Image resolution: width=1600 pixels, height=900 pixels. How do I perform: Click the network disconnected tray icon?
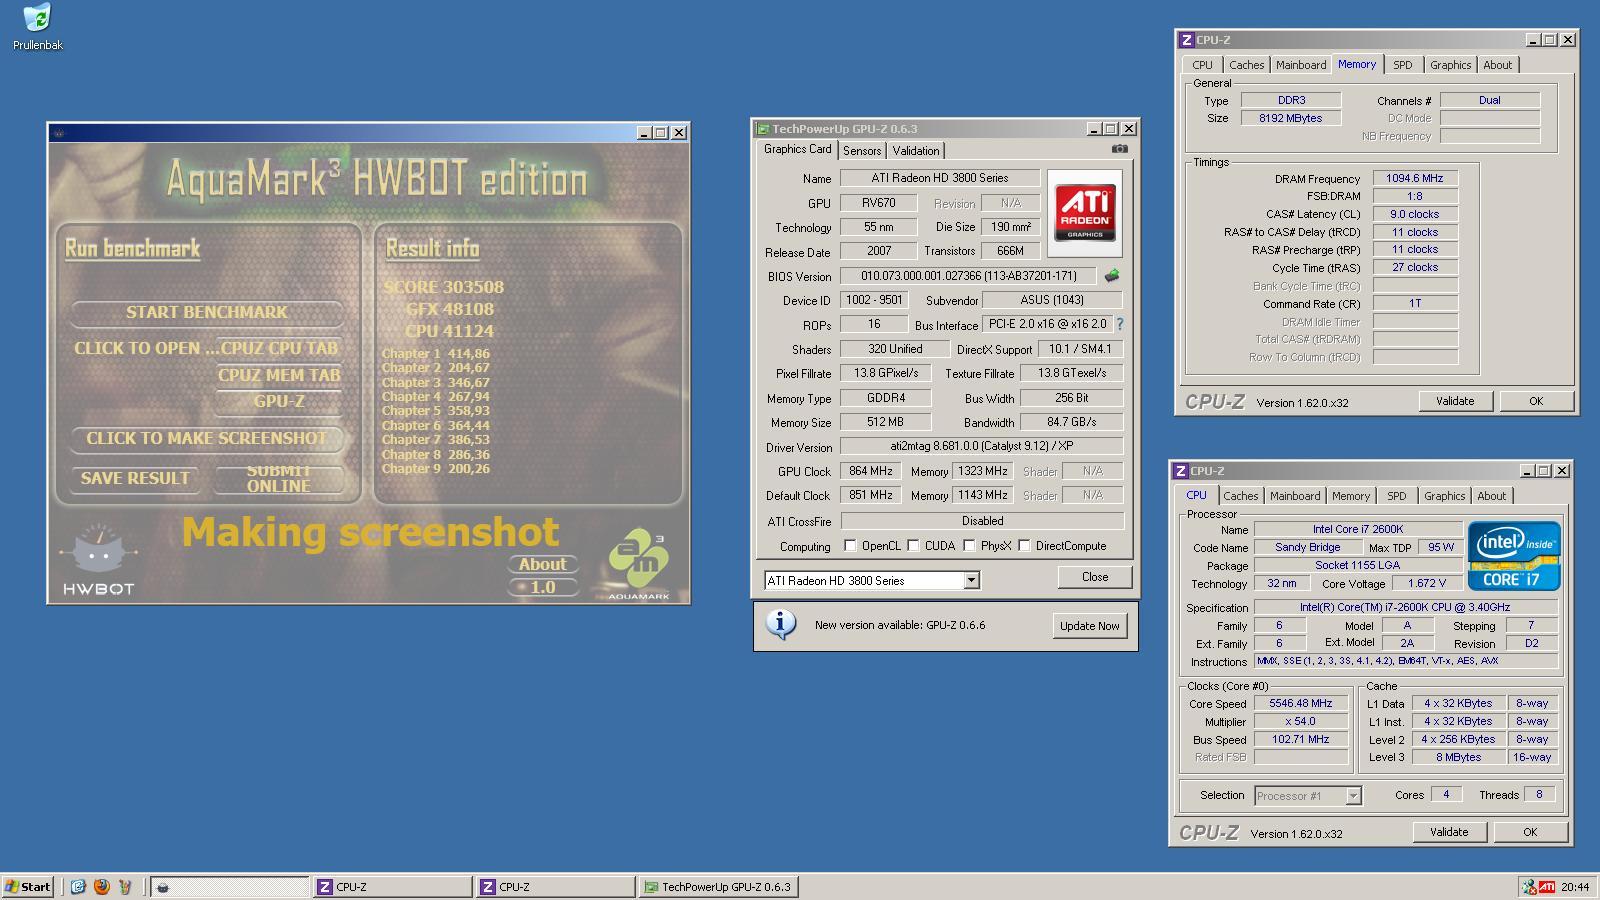(x=1528, y=886)
